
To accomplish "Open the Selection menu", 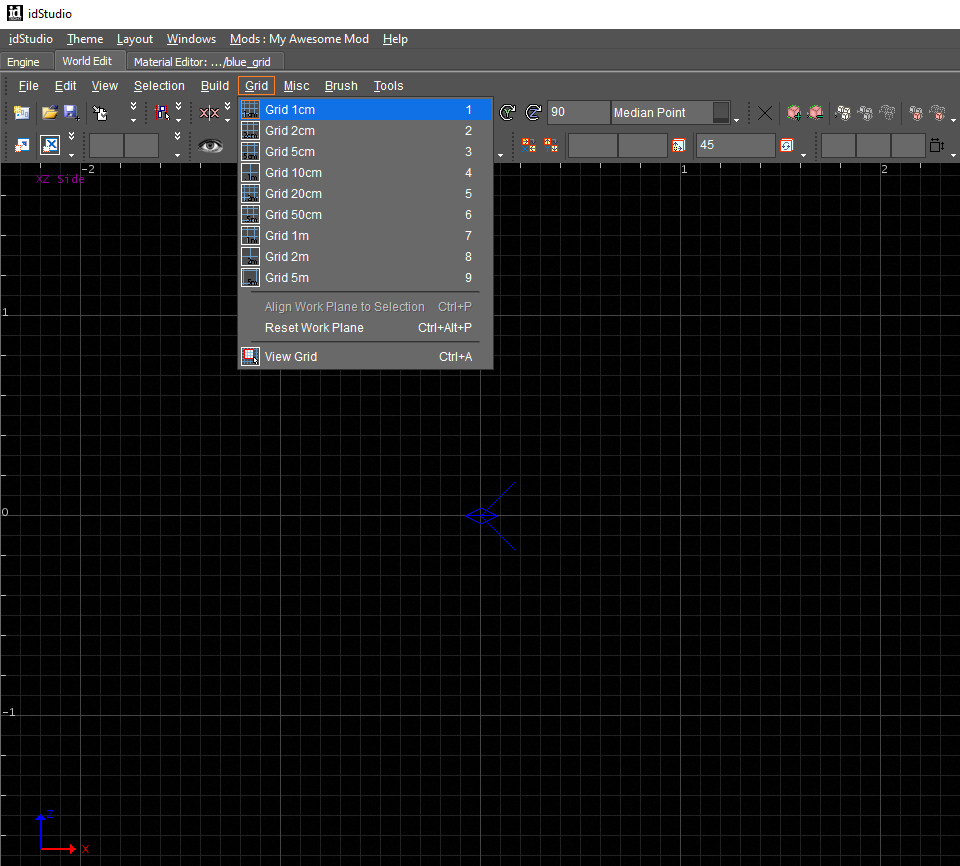I will pyautogui.click(x=159, y=86).
